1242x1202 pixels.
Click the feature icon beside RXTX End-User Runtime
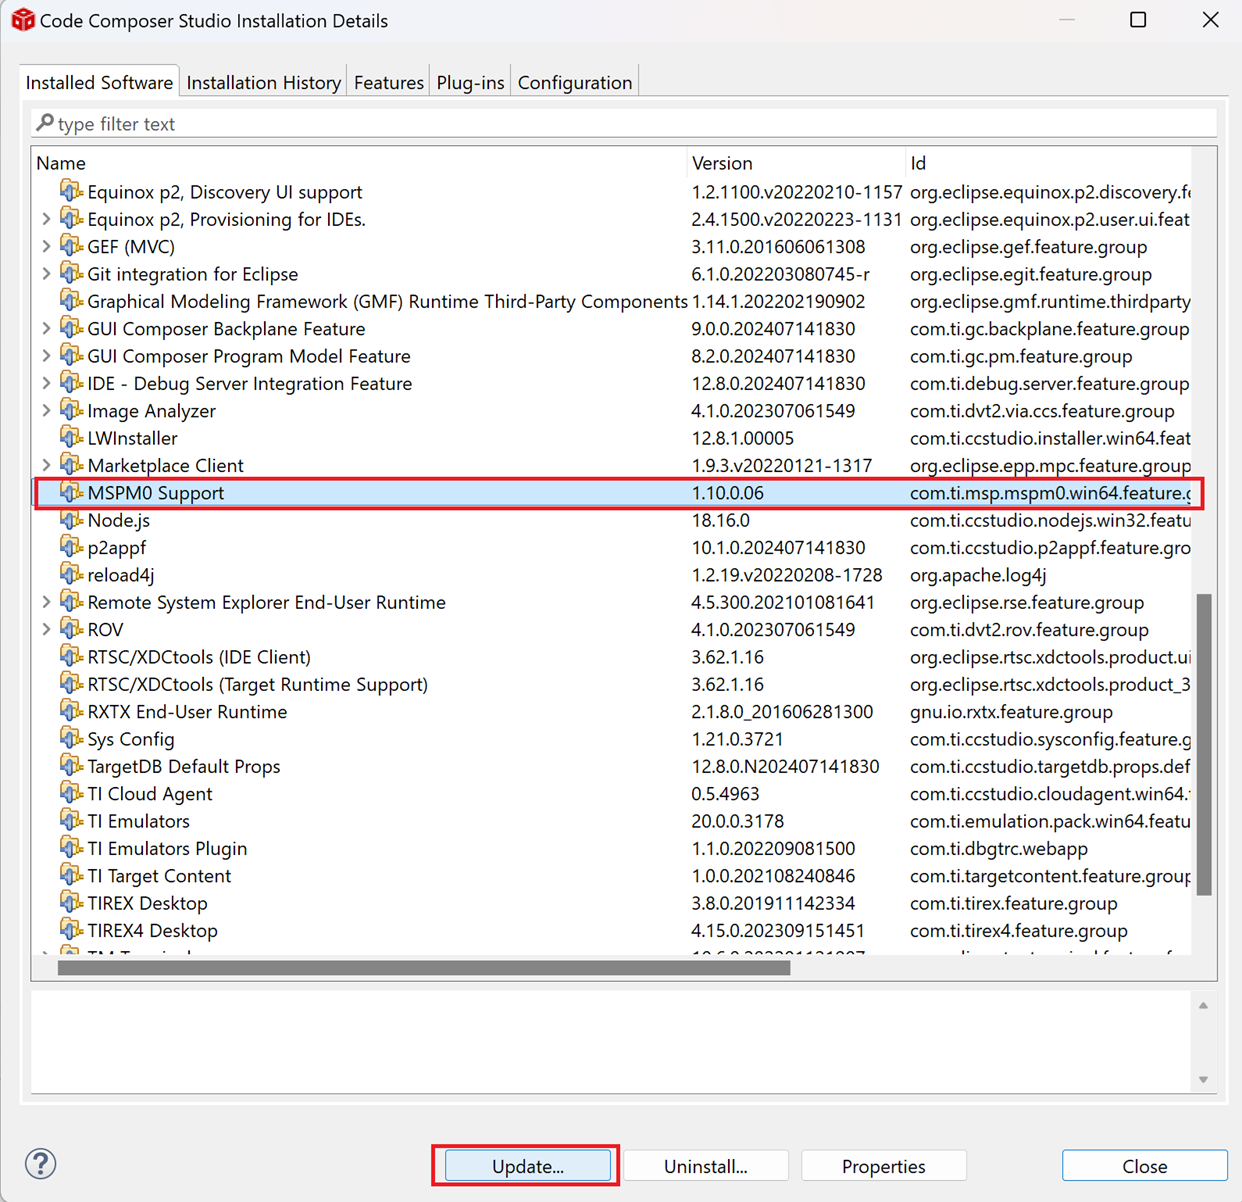[x=71, y=711]
